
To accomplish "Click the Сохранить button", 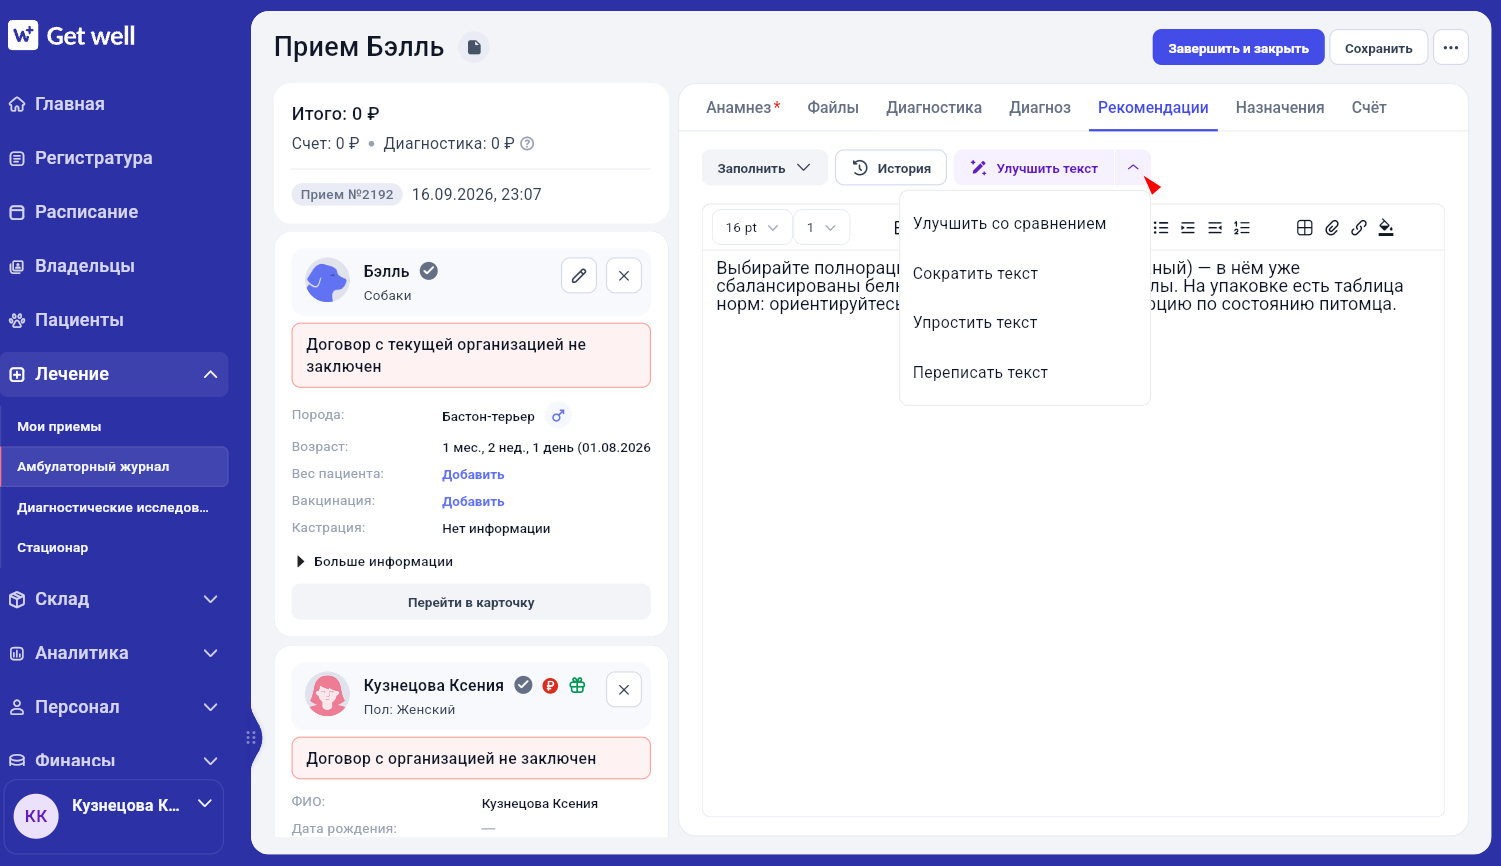I will 1378,48.
